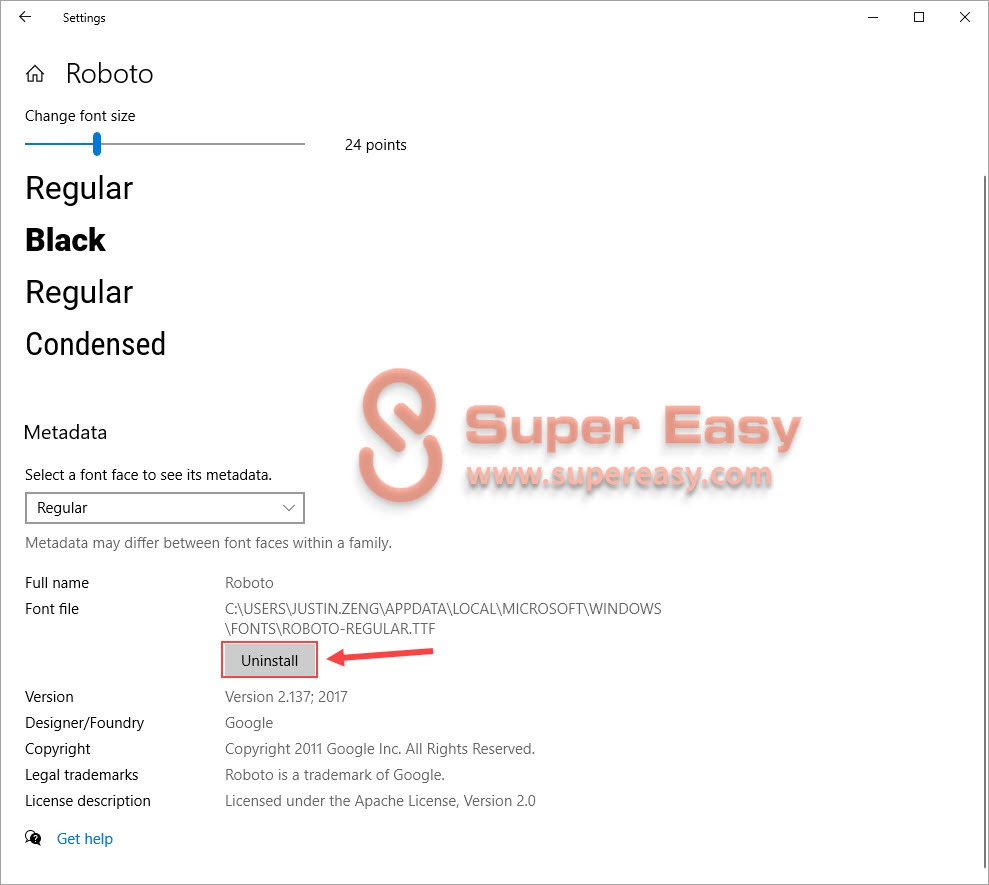Click the Copyright 2011 Google Inc. text
The width and height of the screenshot is (989, 885).
coord(379,749)
